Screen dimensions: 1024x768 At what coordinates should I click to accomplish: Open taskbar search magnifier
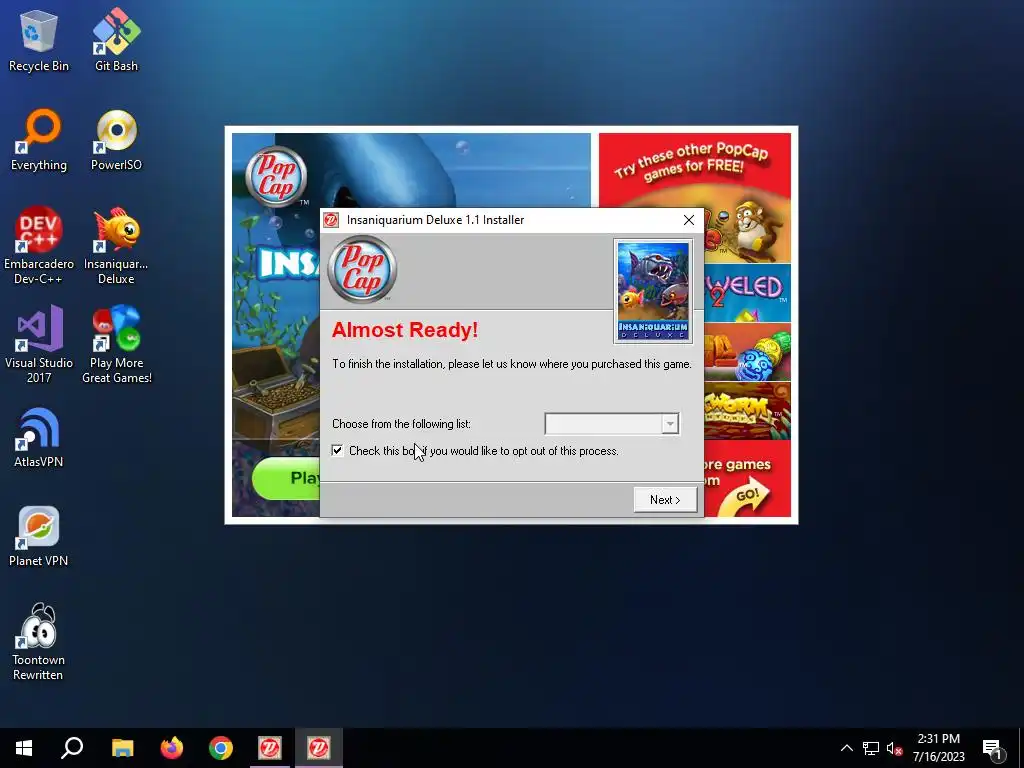(x=72, y=748)
